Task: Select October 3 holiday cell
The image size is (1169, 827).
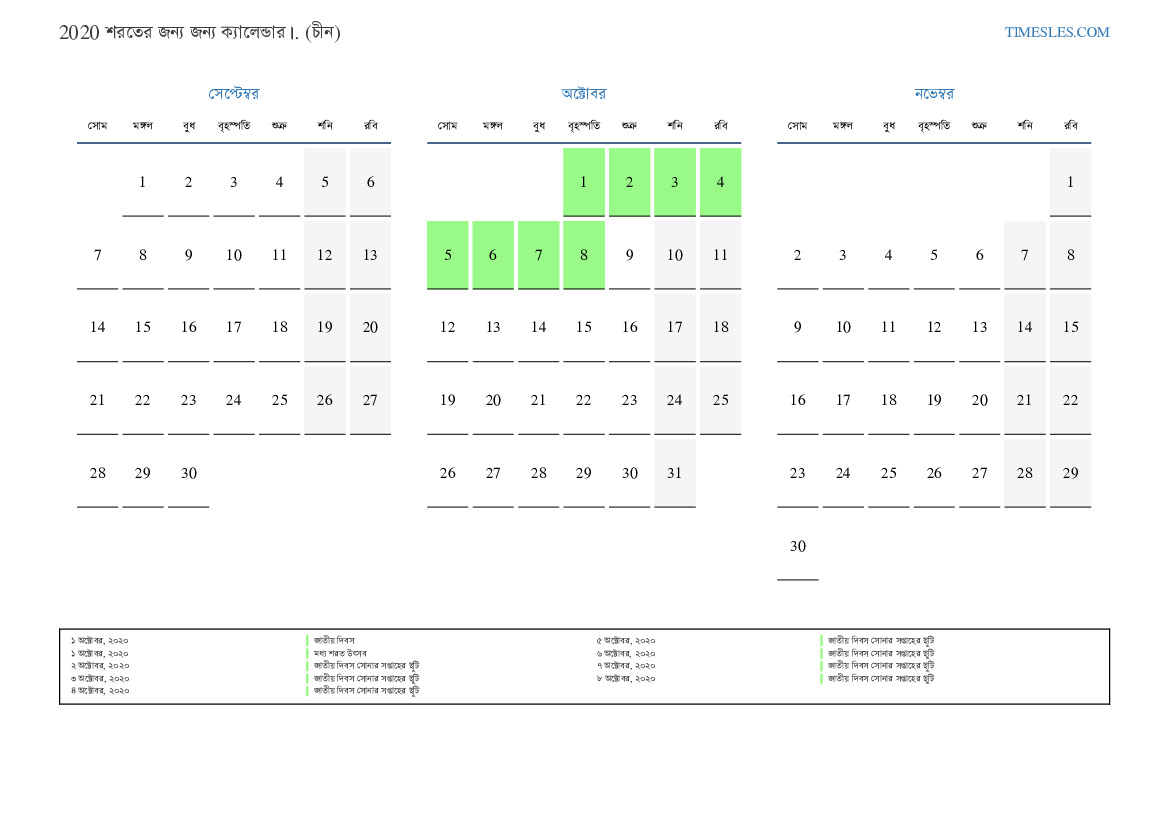Action: click(675, 182)
